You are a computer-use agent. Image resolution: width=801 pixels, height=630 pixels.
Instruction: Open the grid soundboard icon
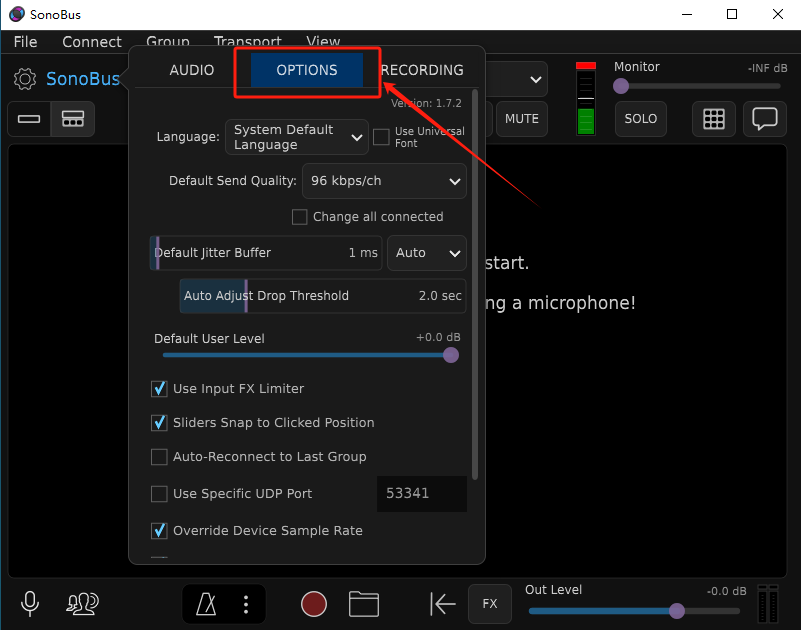tap(713, 118)
